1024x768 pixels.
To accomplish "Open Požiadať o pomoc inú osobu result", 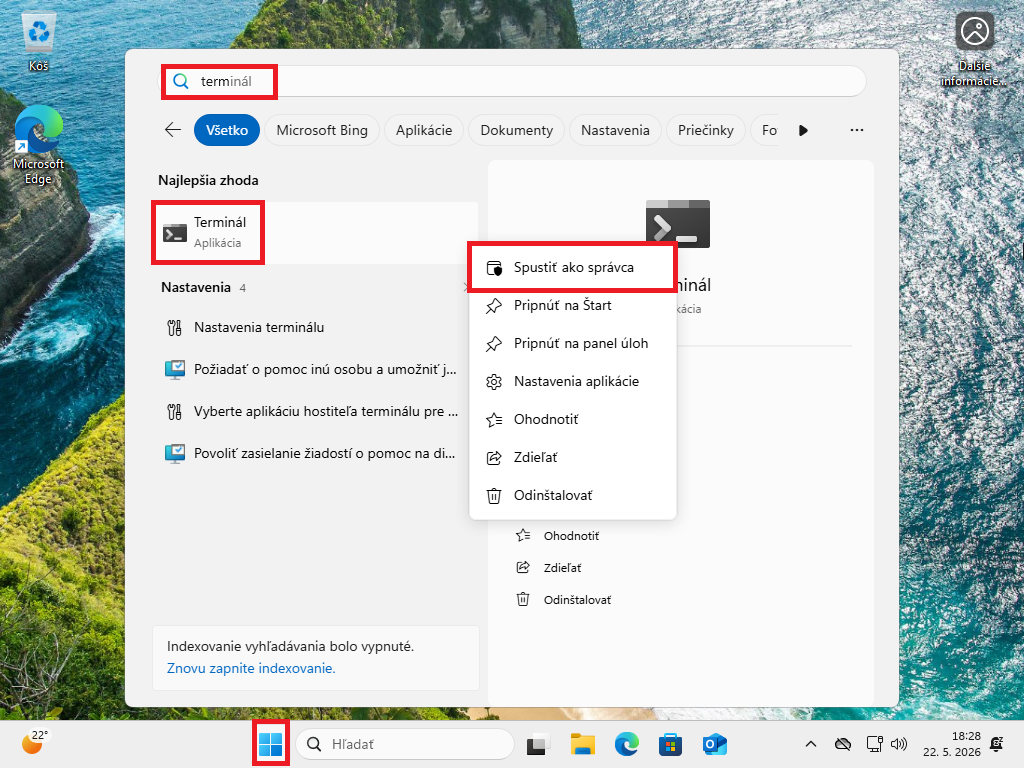I will click(315, 369).
